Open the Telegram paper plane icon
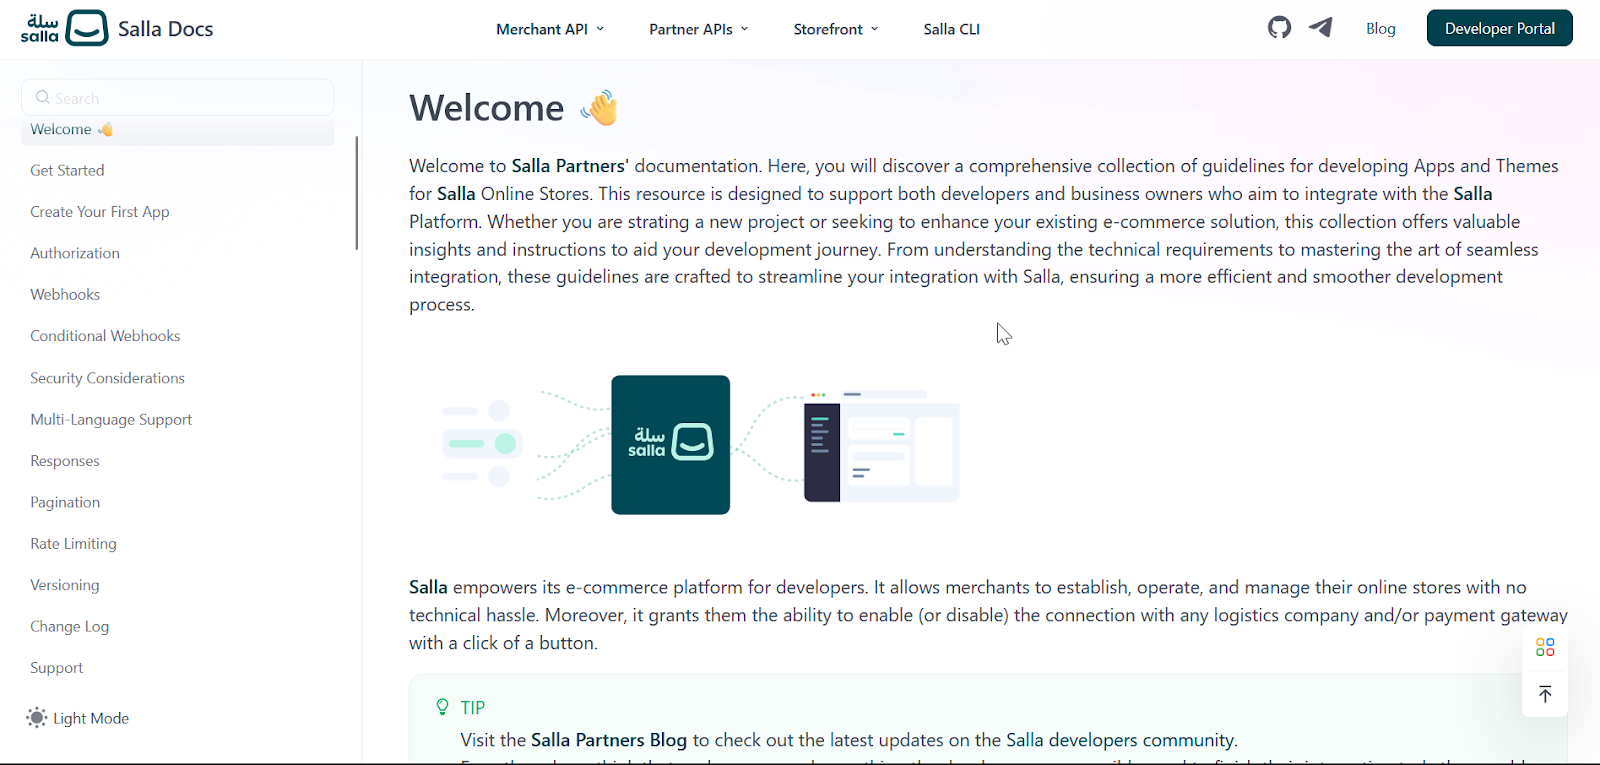Screen dimensions: 1600x765 point(1321,28)
